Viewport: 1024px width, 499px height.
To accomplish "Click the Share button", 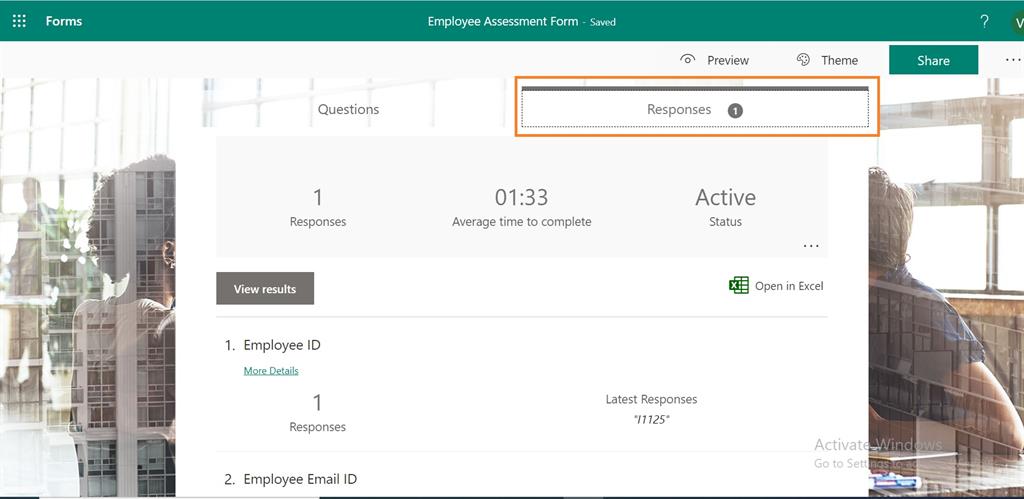I will tap(933, 60).
